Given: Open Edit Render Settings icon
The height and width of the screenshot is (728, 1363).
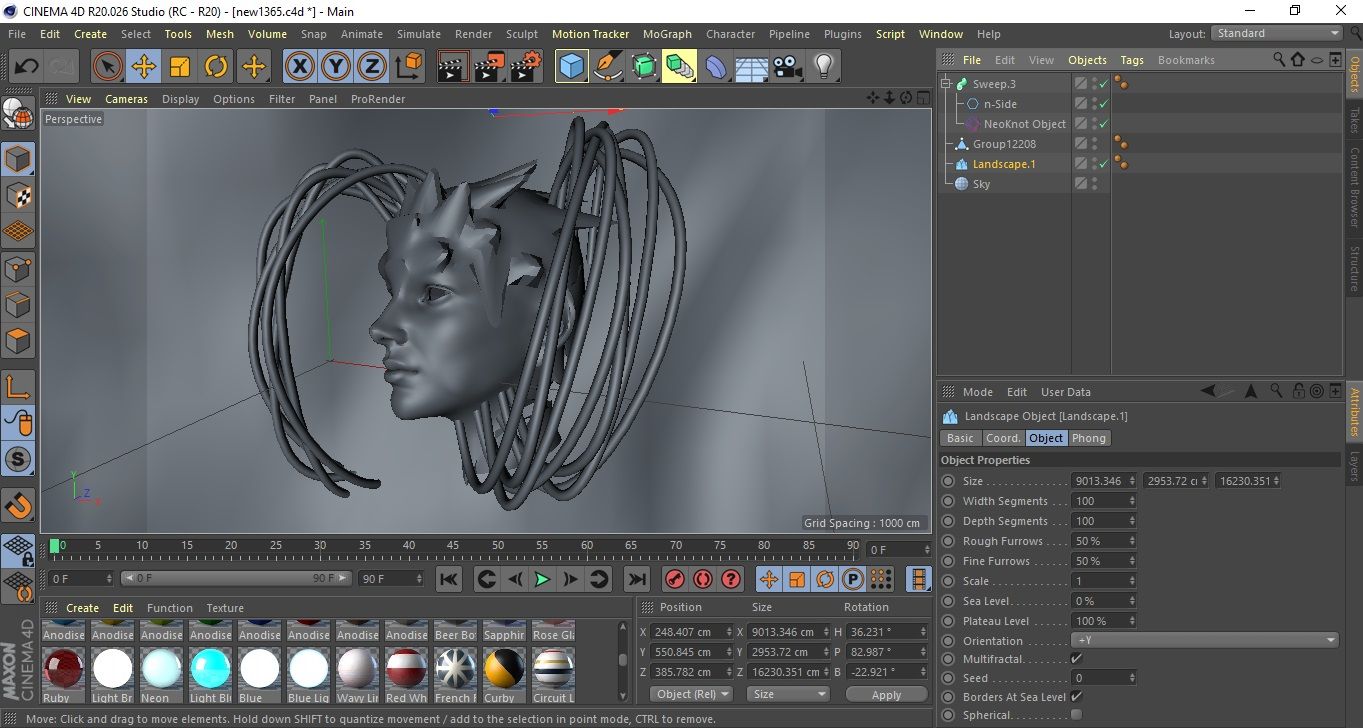Looking at the screenshot, I should 526,67.
